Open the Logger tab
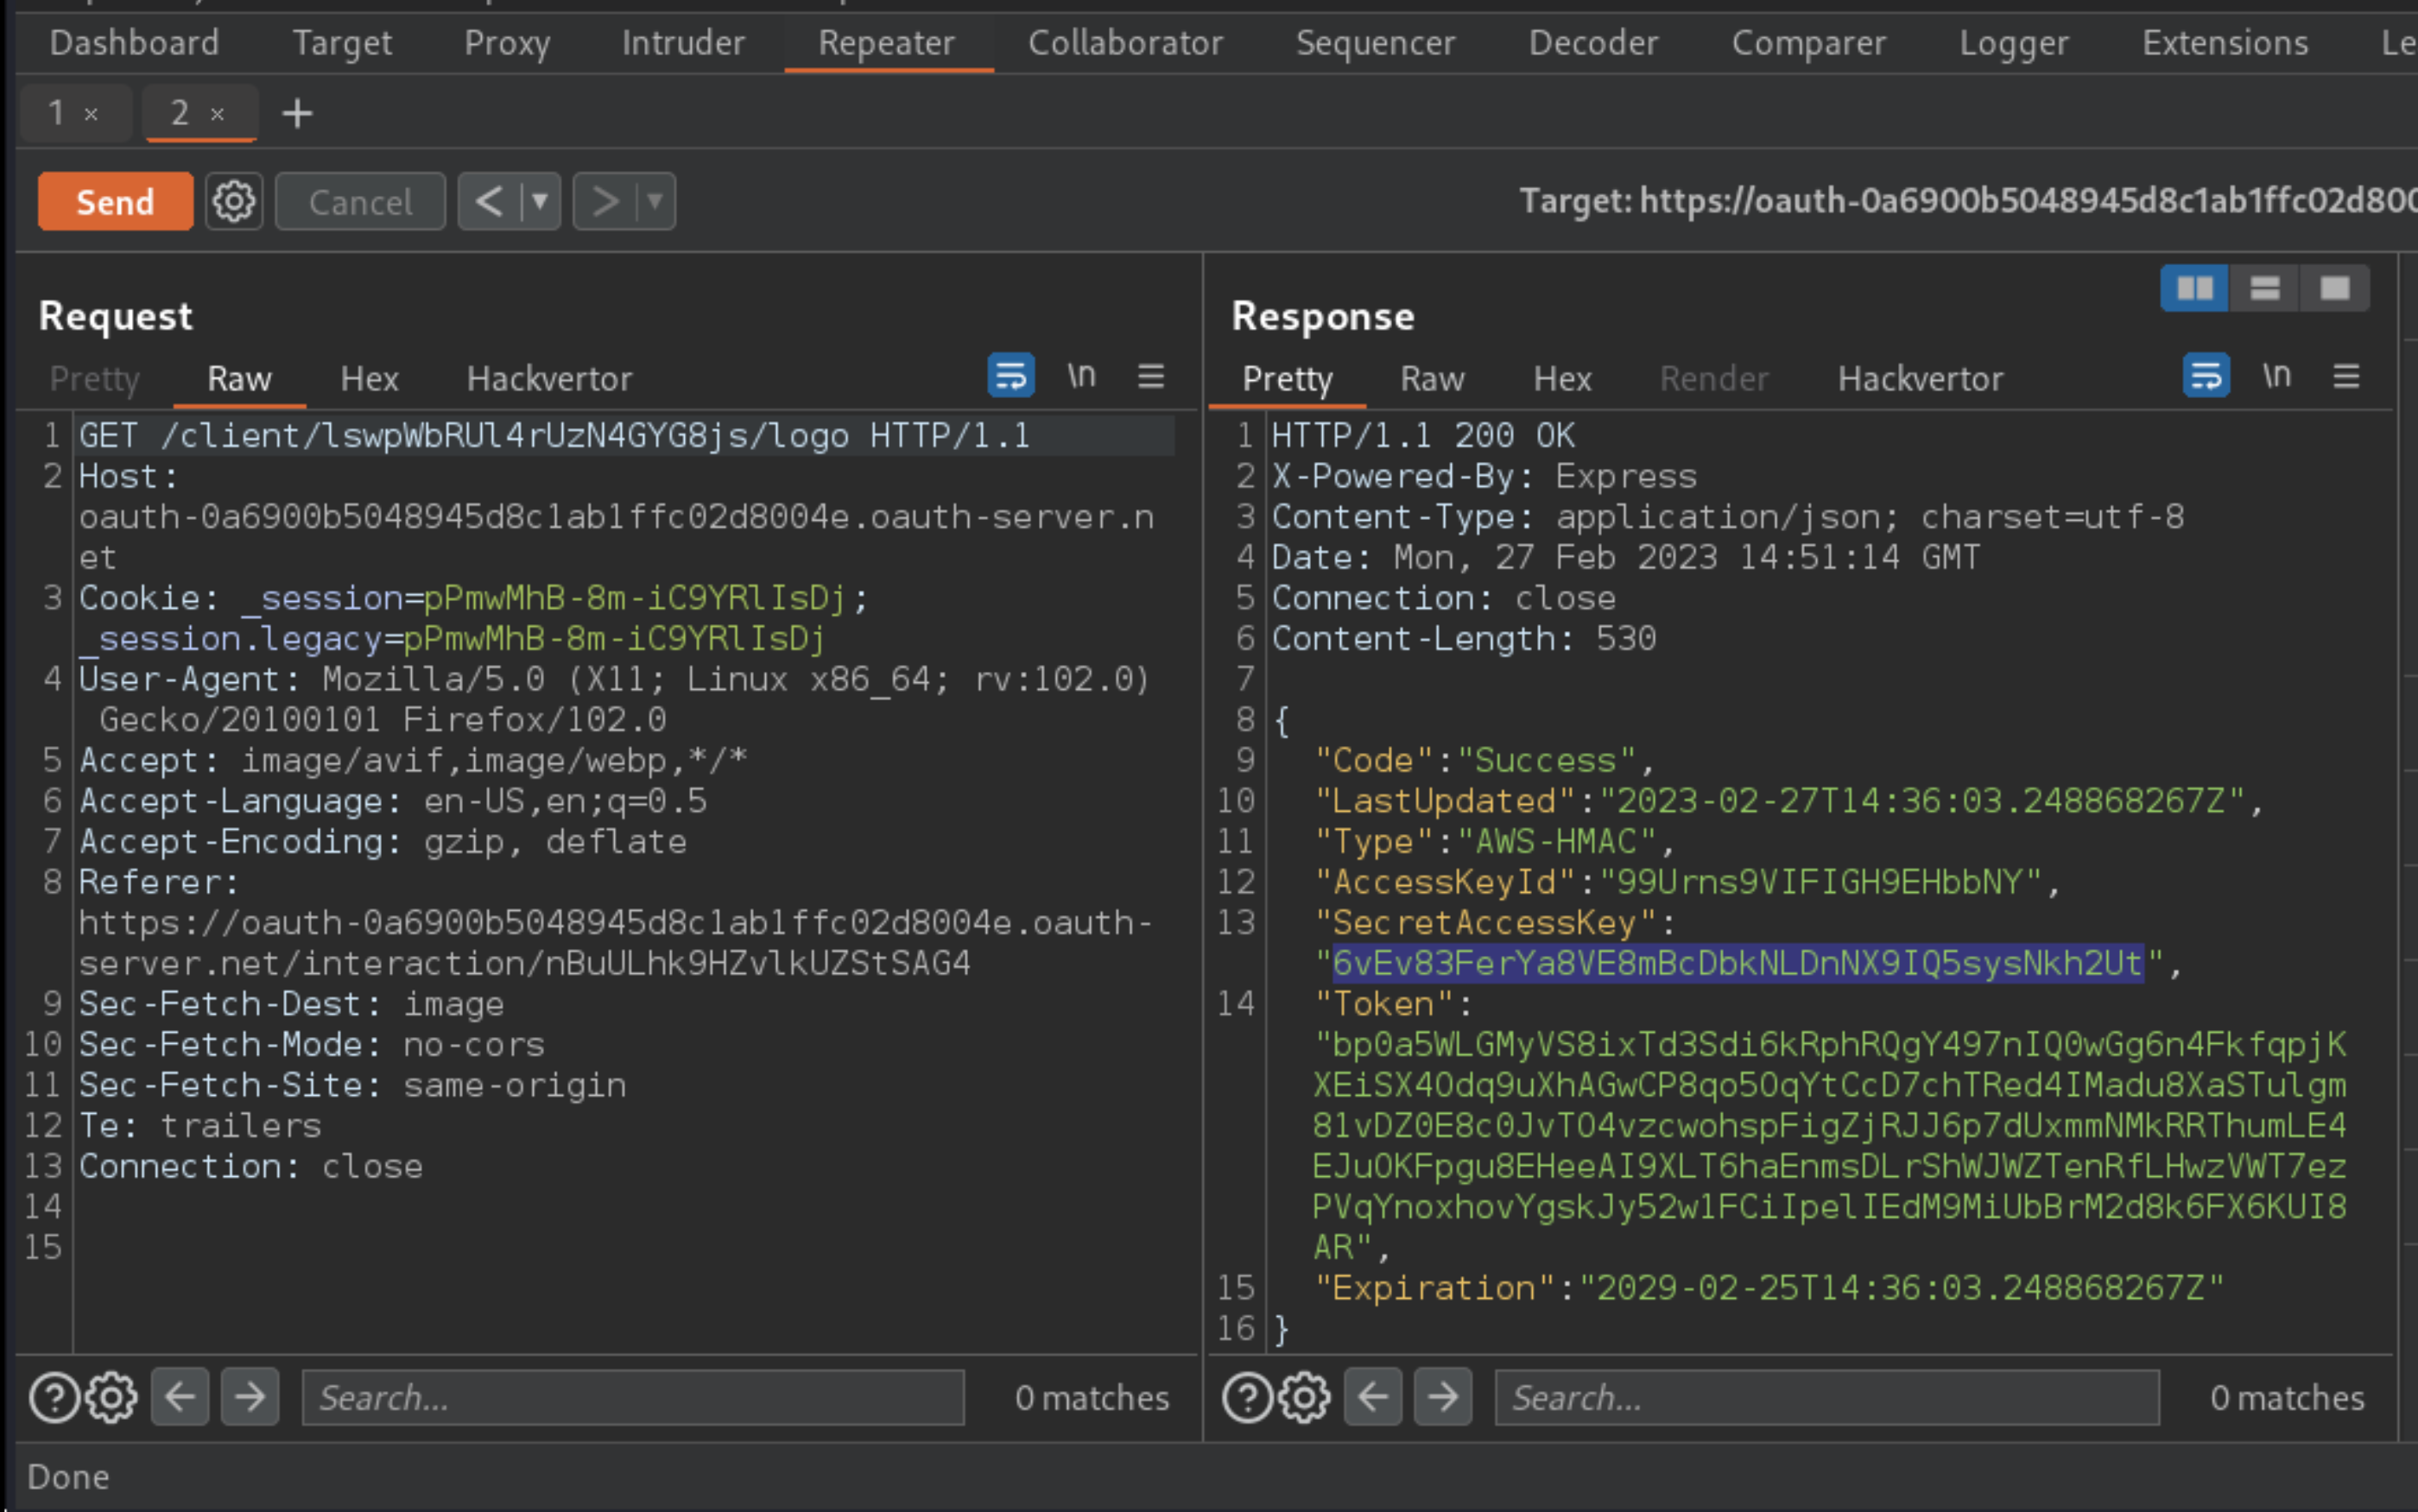The width and height of the screenshot is (2418, 1512). [x=2013, y=43]
